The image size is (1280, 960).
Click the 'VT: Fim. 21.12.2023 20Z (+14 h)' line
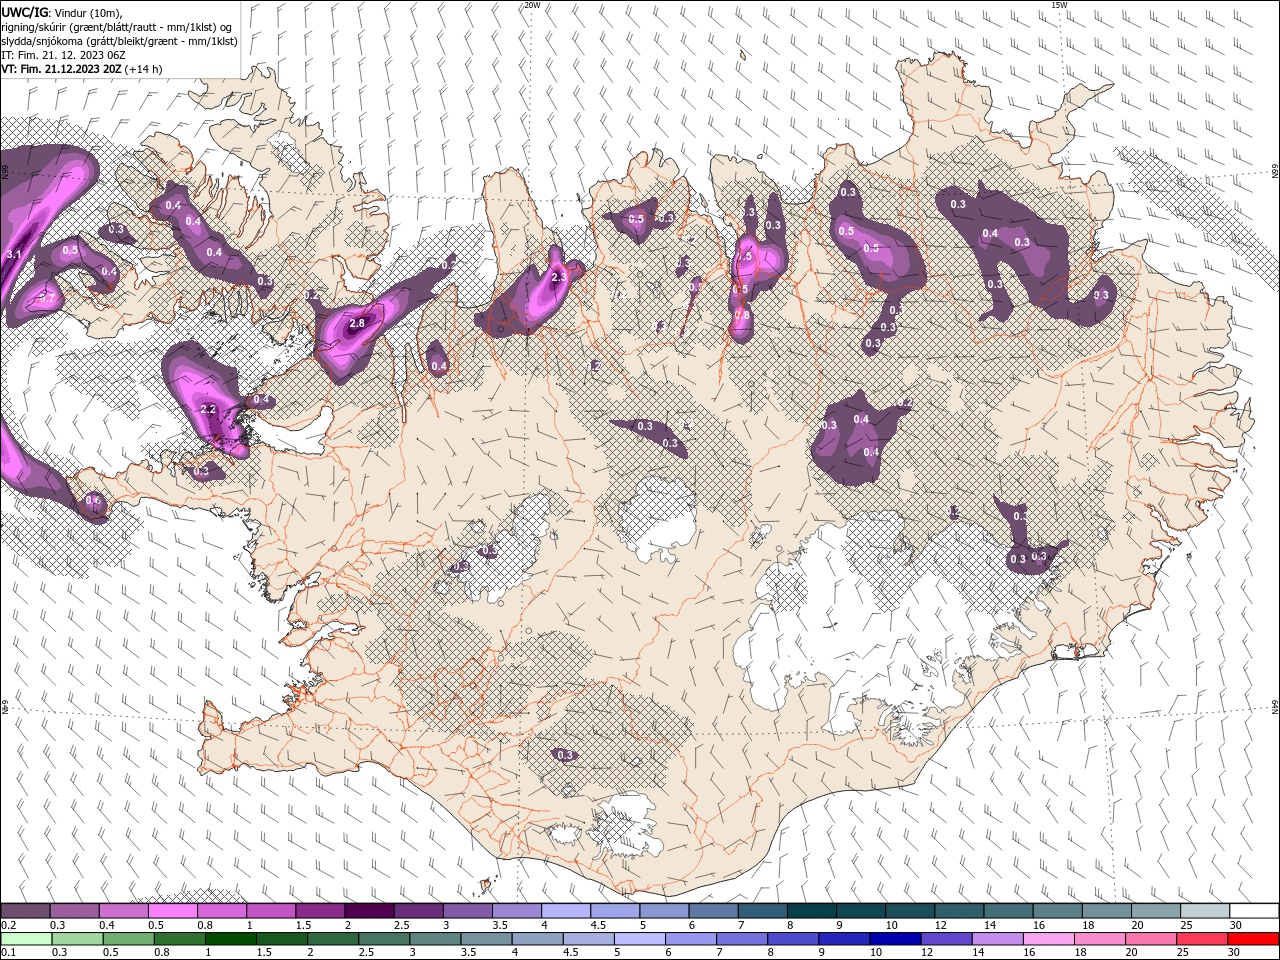coord(82,69)
